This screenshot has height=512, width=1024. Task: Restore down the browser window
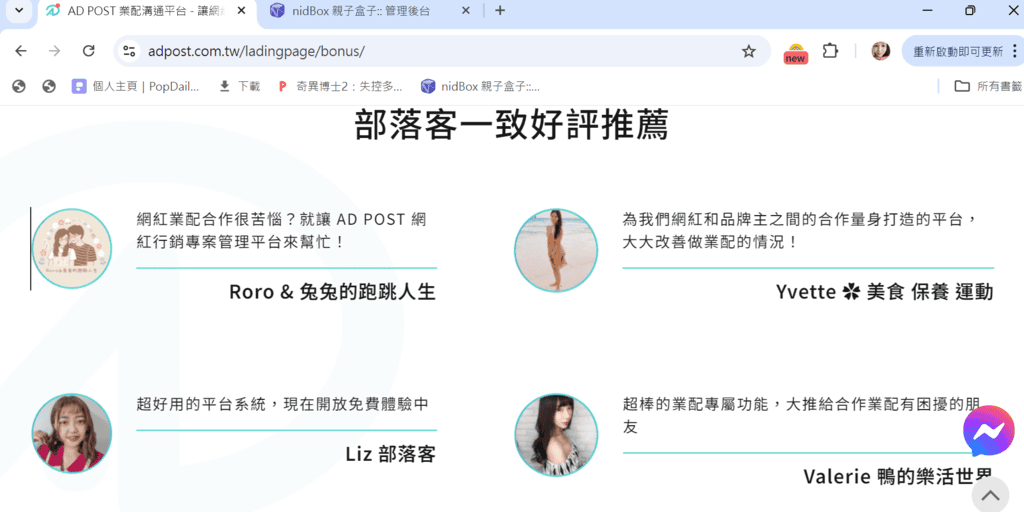click(x=970, y=10)
